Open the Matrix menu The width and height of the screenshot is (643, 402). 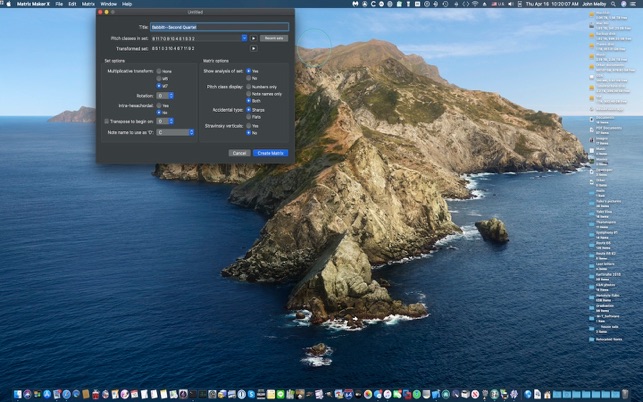point(88,4)
